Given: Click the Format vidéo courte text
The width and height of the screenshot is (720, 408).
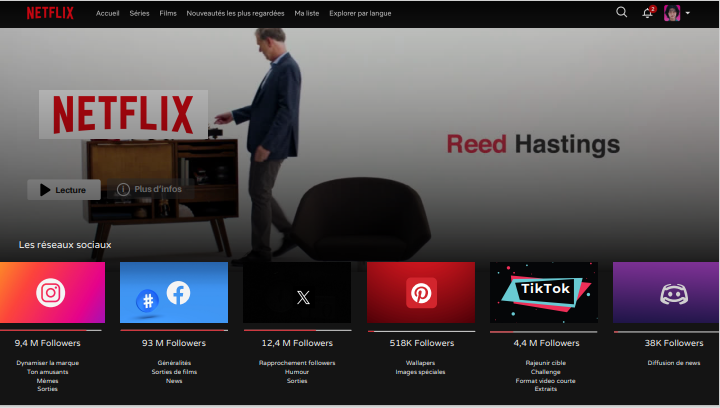Looking at the screenshot, I should pos(546,380).
